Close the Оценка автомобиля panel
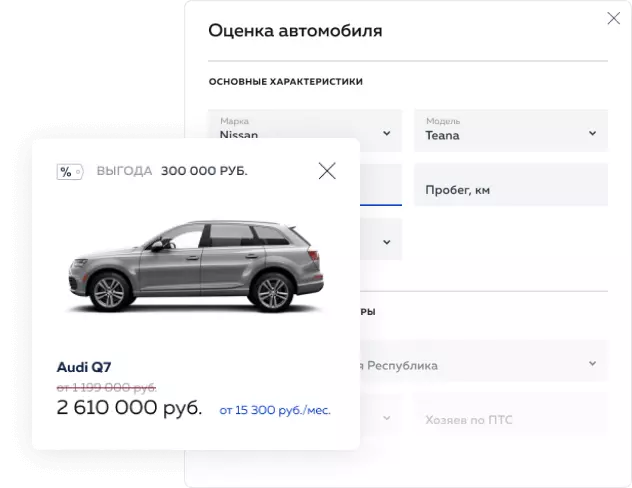This screenshot has width=632, height=488. tap(613, 18)
